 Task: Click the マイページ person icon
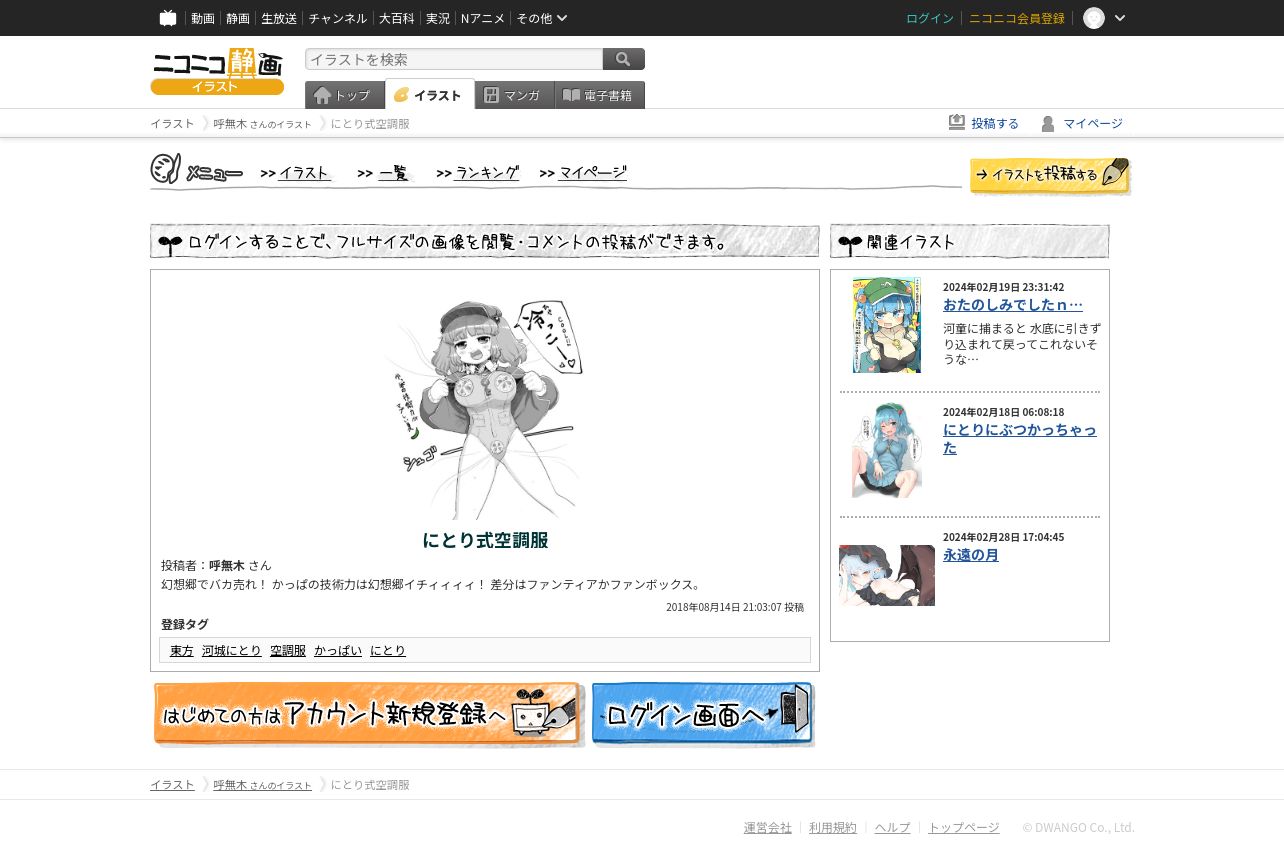[1048, 123]
